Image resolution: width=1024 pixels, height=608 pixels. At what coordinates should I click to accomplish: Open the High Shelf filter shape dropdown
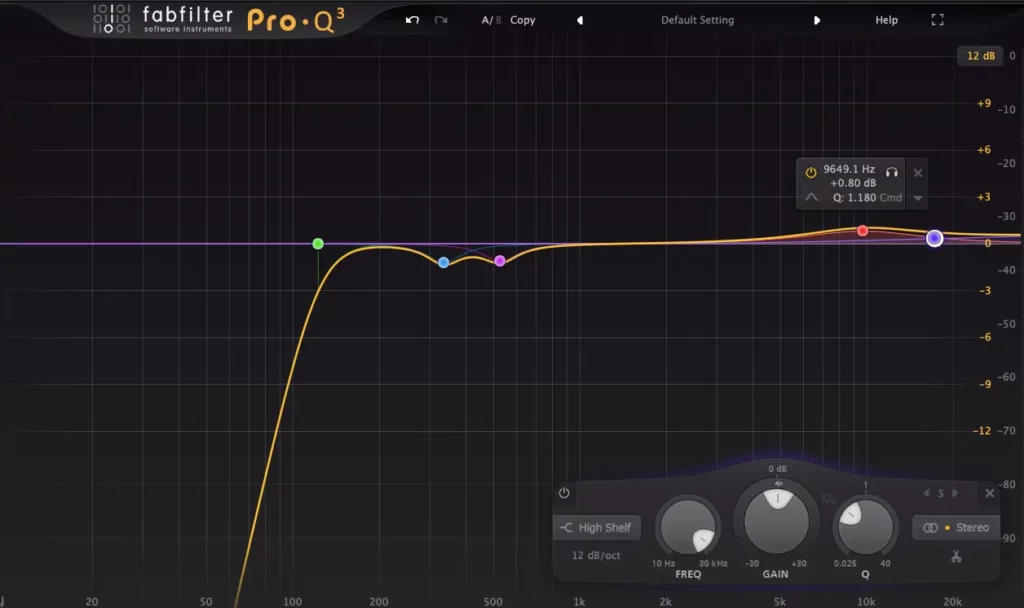point(597,528)
